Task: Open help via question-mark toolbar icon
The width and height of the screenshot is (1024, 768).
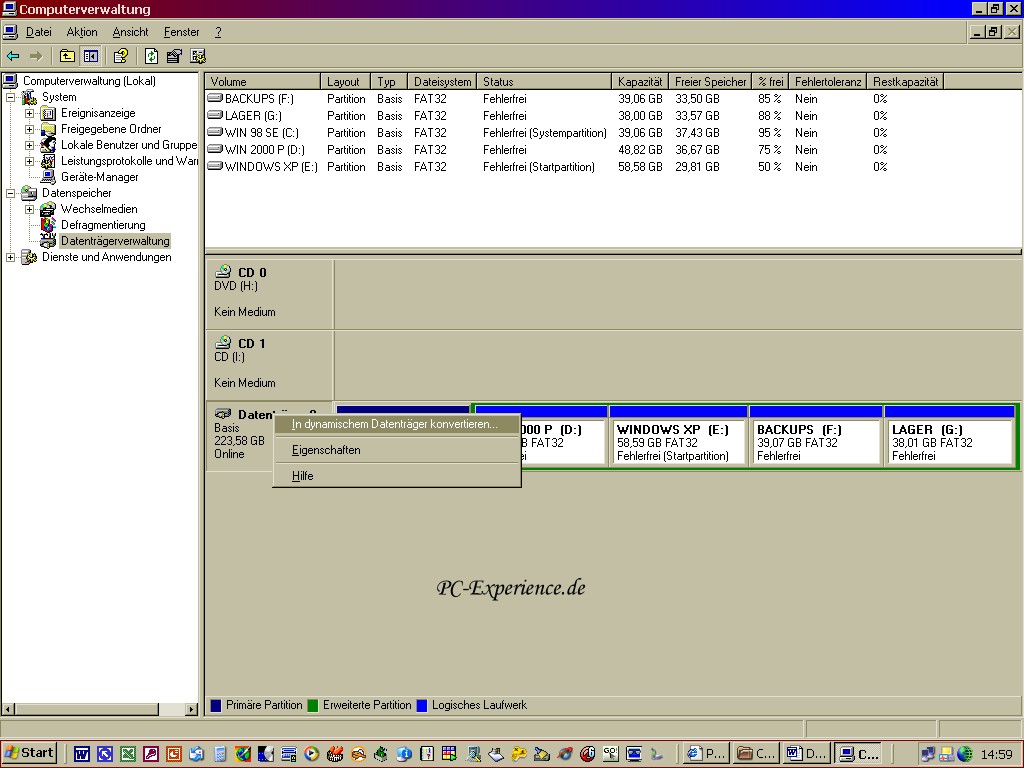Action: point(120,56)
